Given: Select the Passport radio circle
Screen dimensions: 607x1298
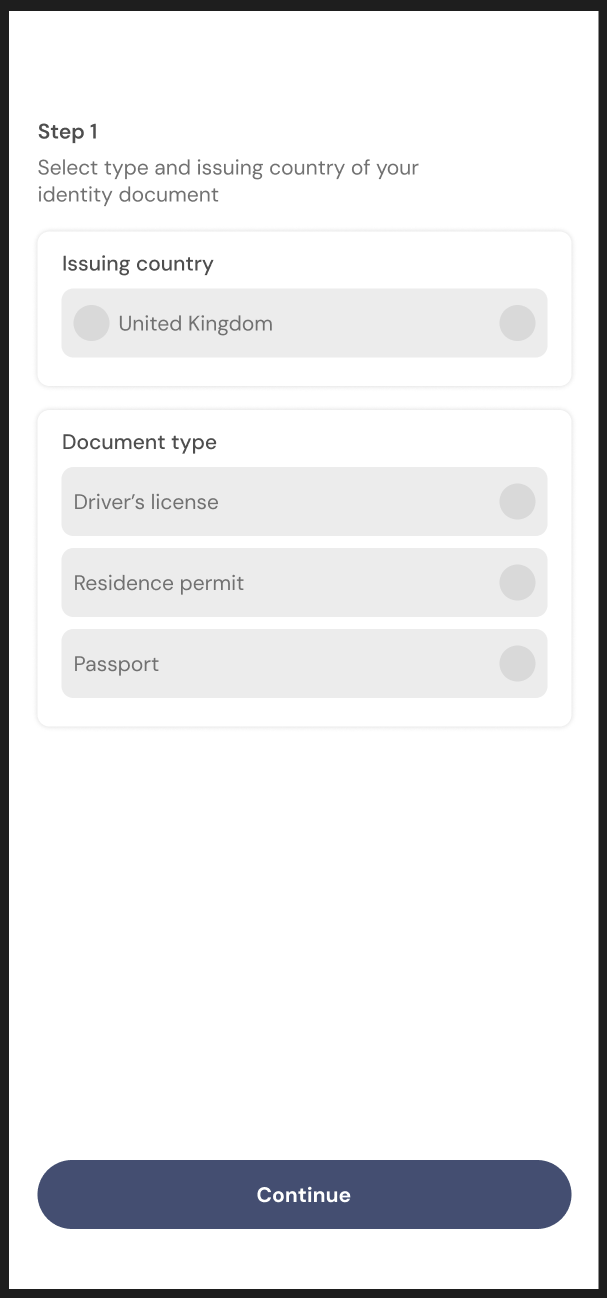Looking at the screenshot, I should click(x=517, y=664).
